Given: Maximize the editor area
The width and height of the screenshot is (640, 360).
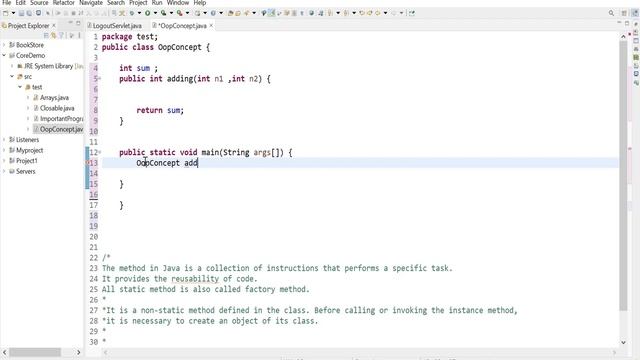Looking at the screenshot, I should (x=627, y=23).
